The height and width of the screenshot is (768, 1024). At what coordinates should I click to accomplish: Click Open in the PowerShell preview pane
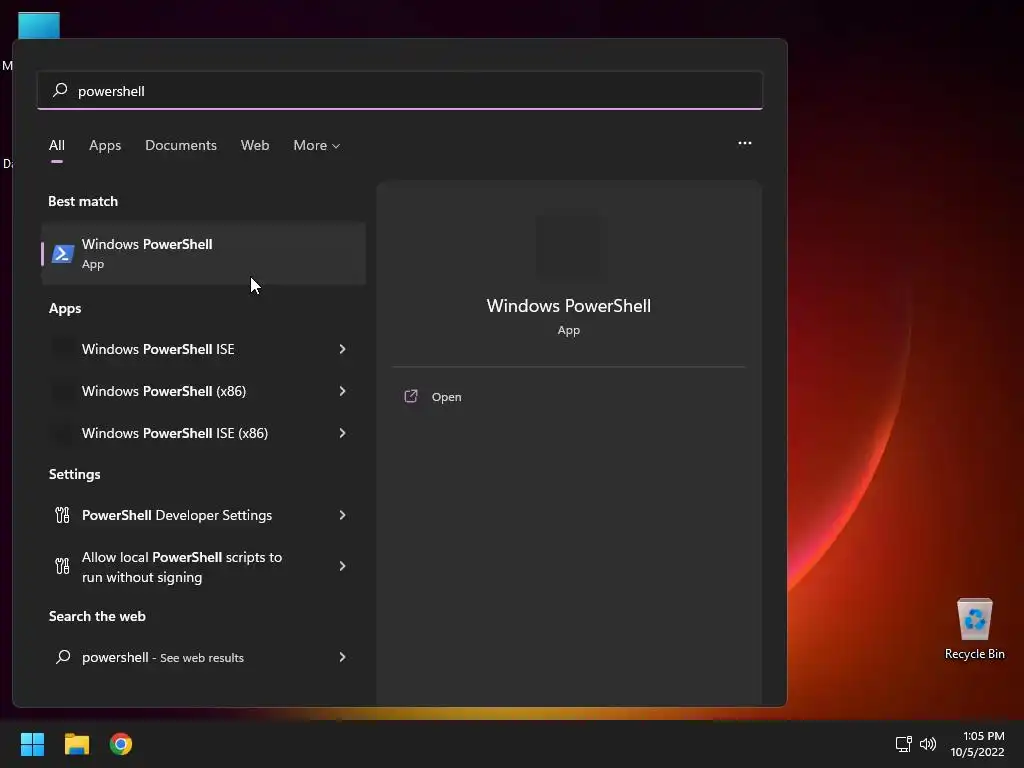[x=447, y=397]
